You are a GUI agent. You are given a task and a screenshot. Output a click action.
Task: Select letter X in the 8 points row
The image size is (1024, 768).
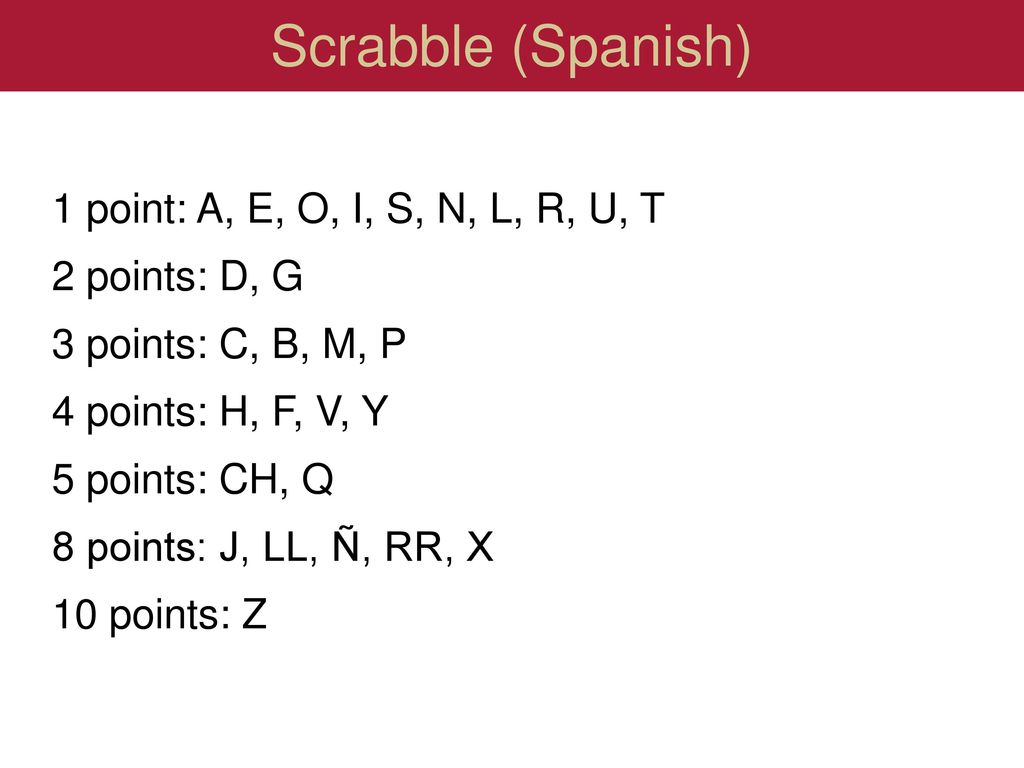pos(480,547)
